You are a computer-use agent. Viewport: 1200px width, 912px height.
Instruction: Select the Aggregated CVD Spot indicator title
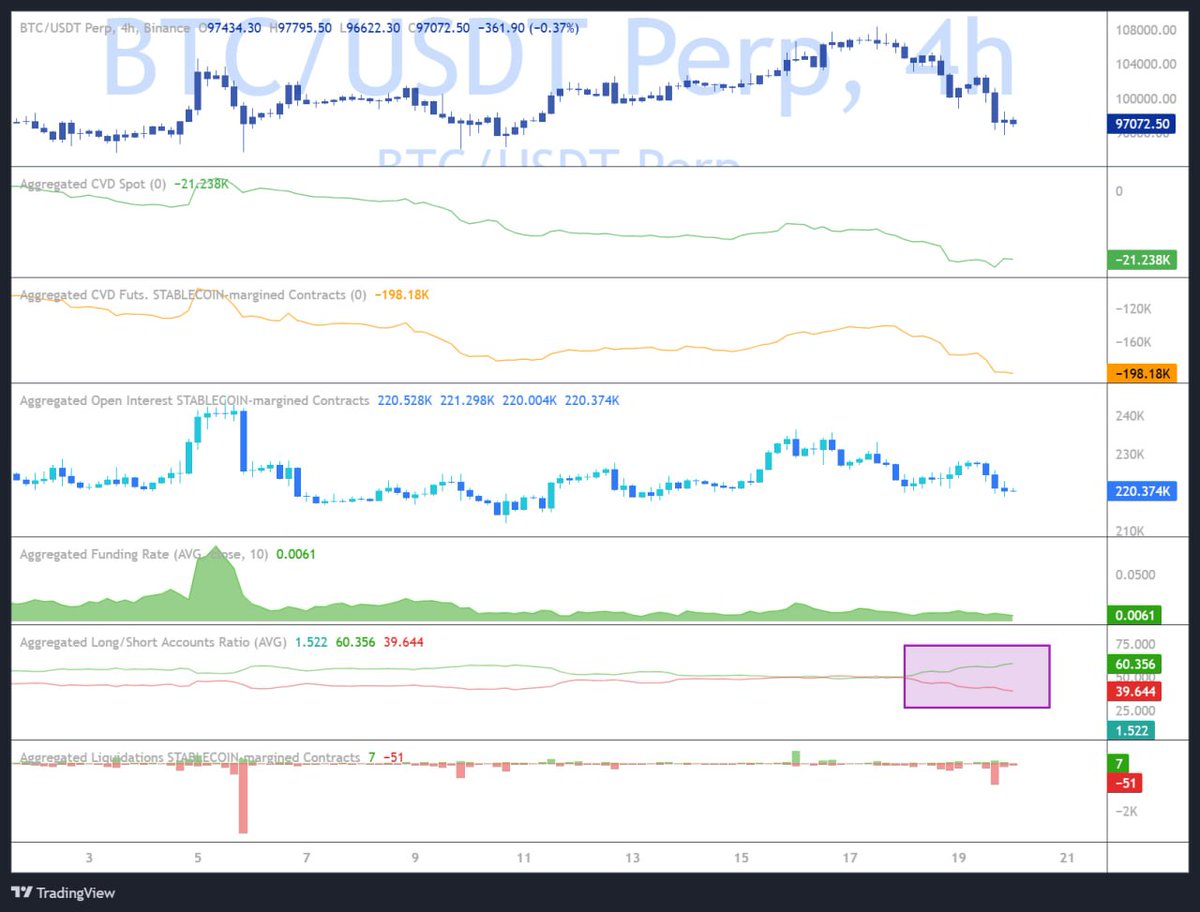(93, 184)
